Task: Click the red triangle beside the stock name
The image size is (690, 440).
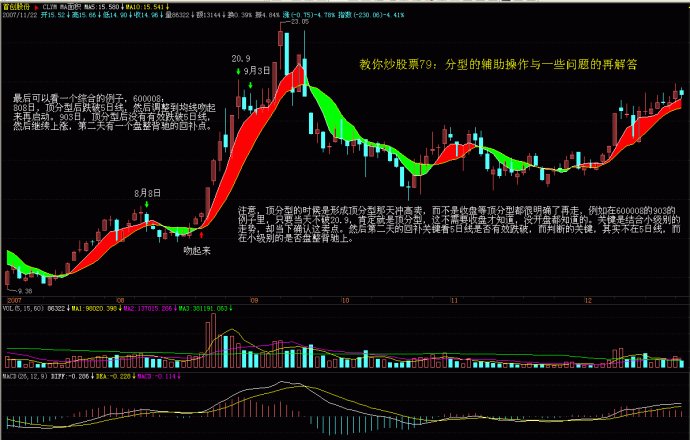Action: coord(36,7)
